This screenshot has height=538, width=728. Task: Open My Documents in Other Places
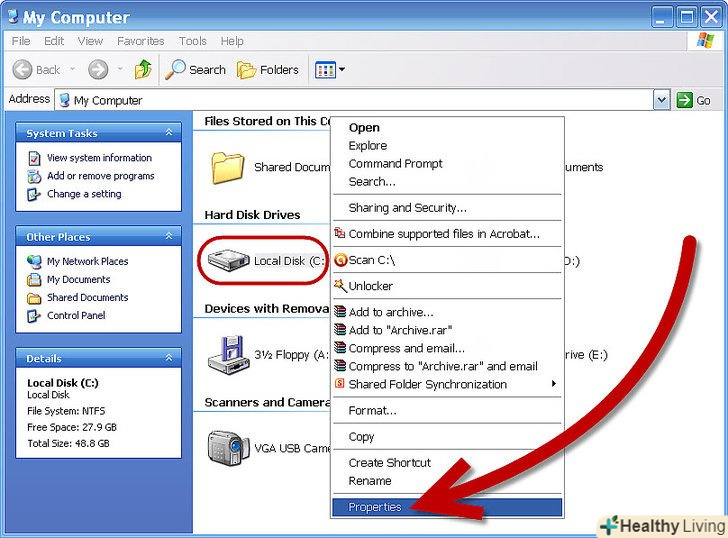tap(78, 279)
